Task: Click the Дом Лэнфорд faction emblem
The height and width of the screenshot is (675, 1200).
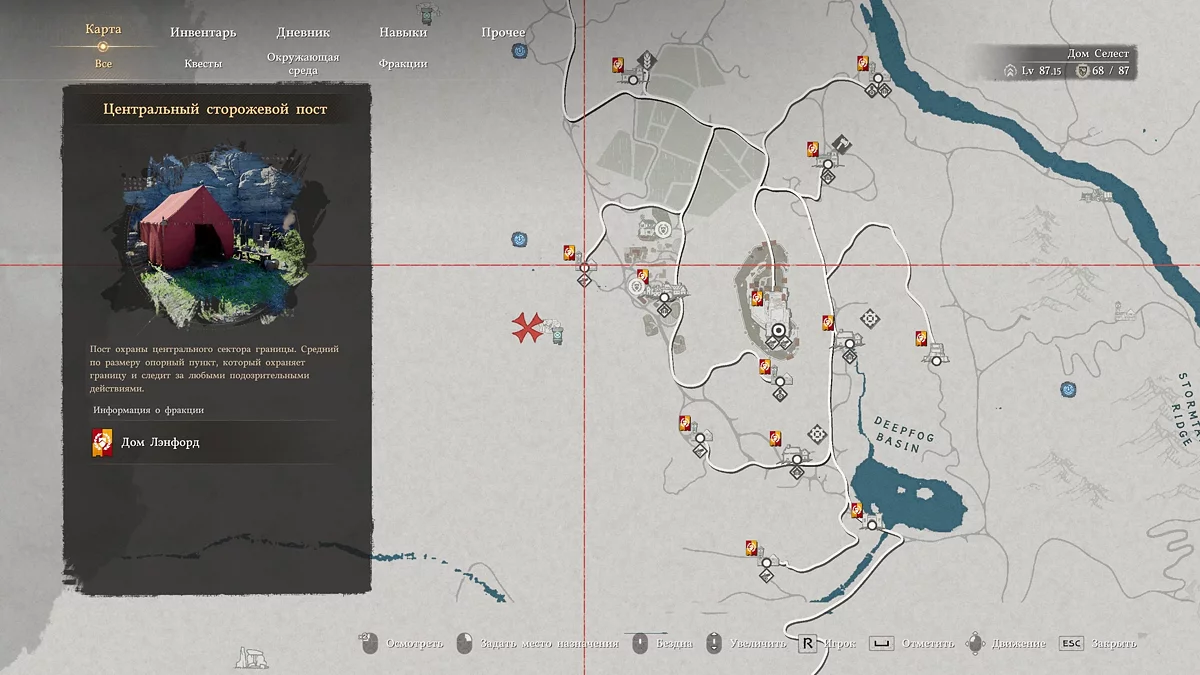Action: click(x=102, y=442)
